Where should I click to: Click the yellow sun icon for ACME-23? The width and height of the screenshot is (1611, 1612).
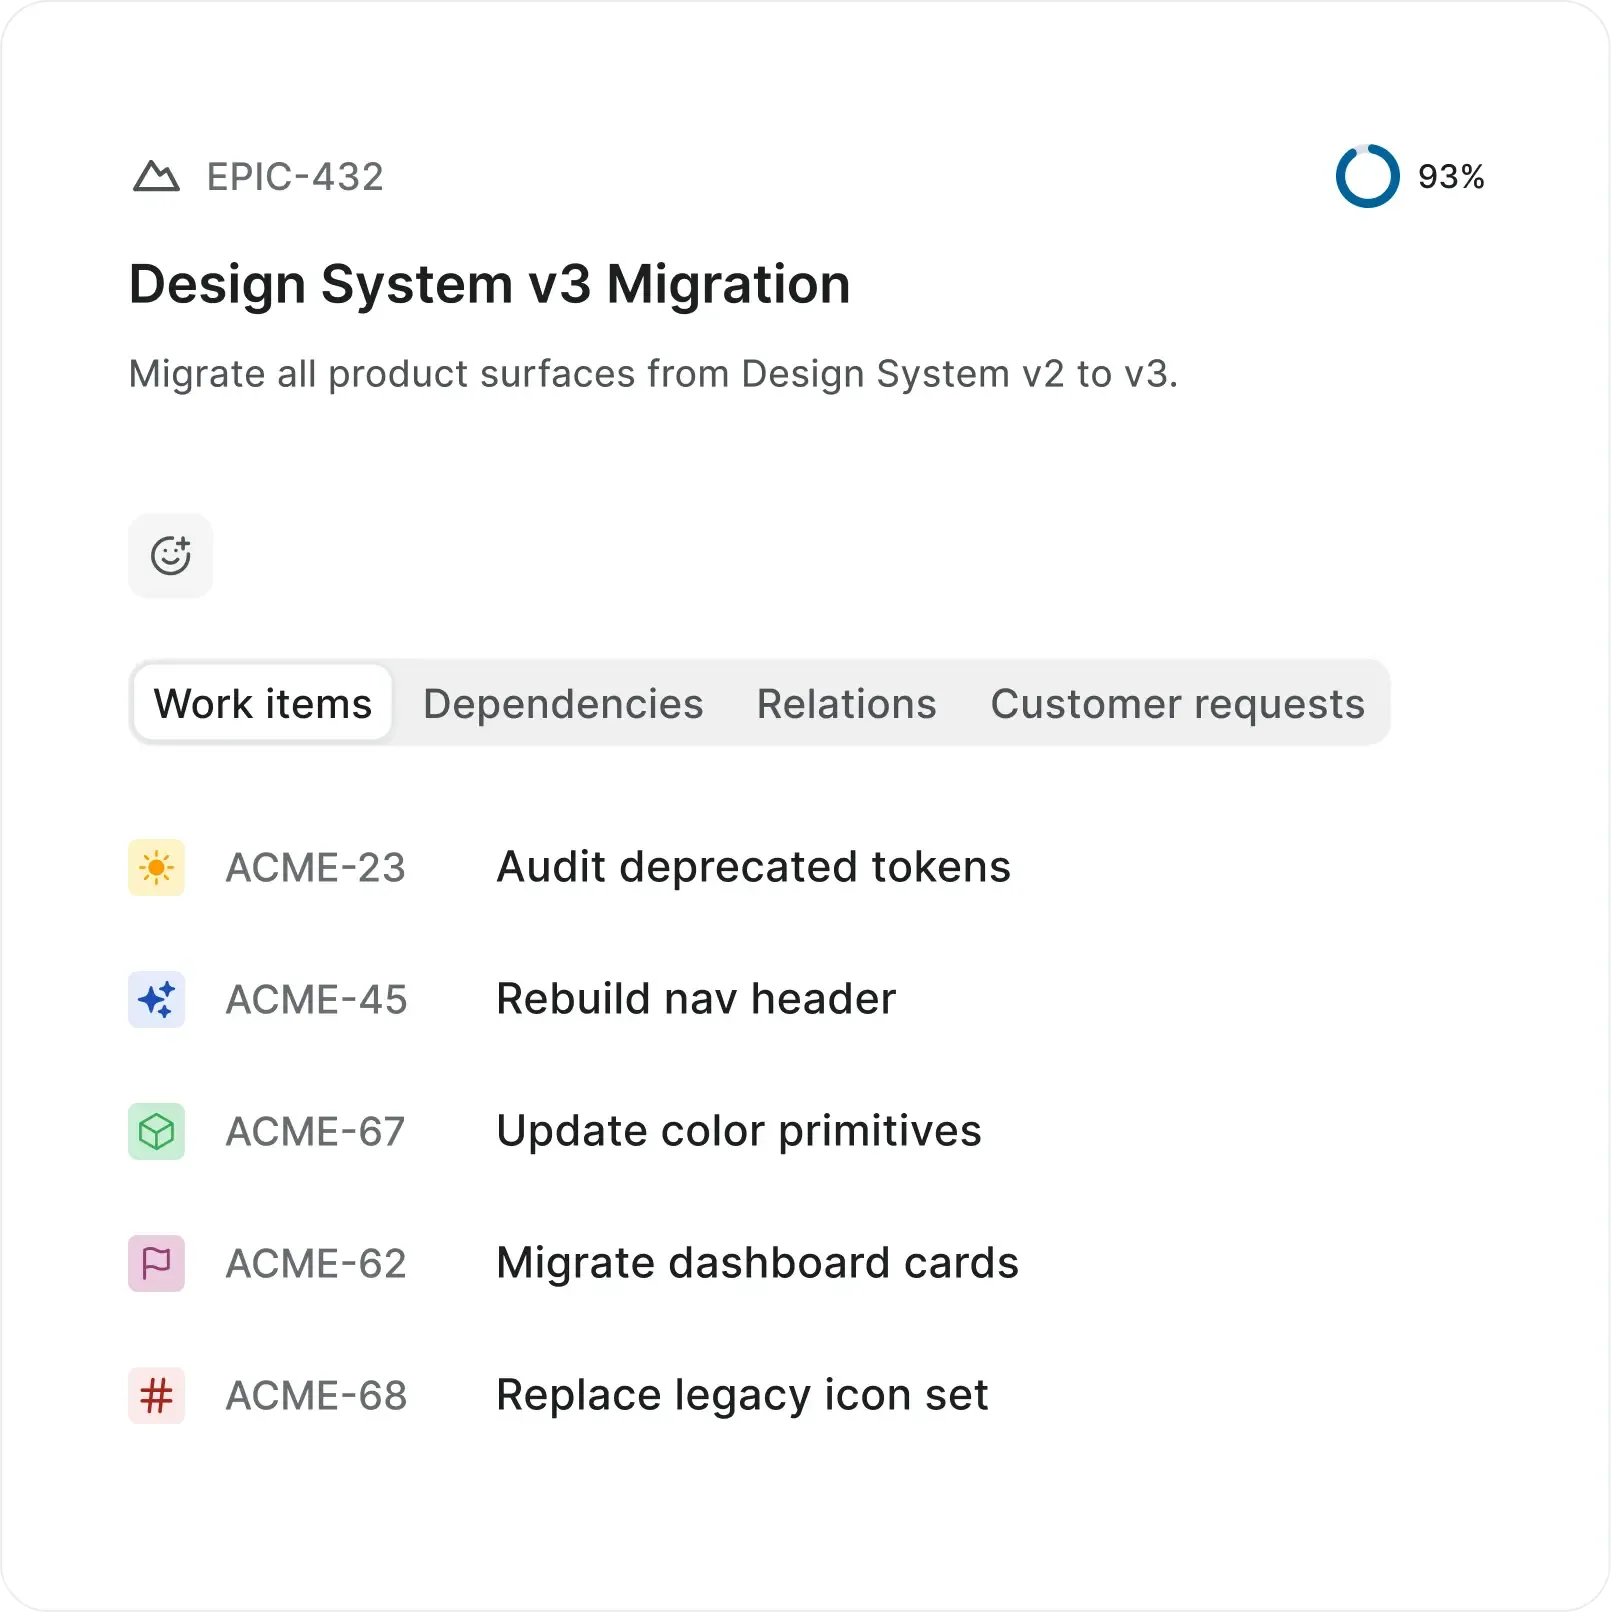156,867
